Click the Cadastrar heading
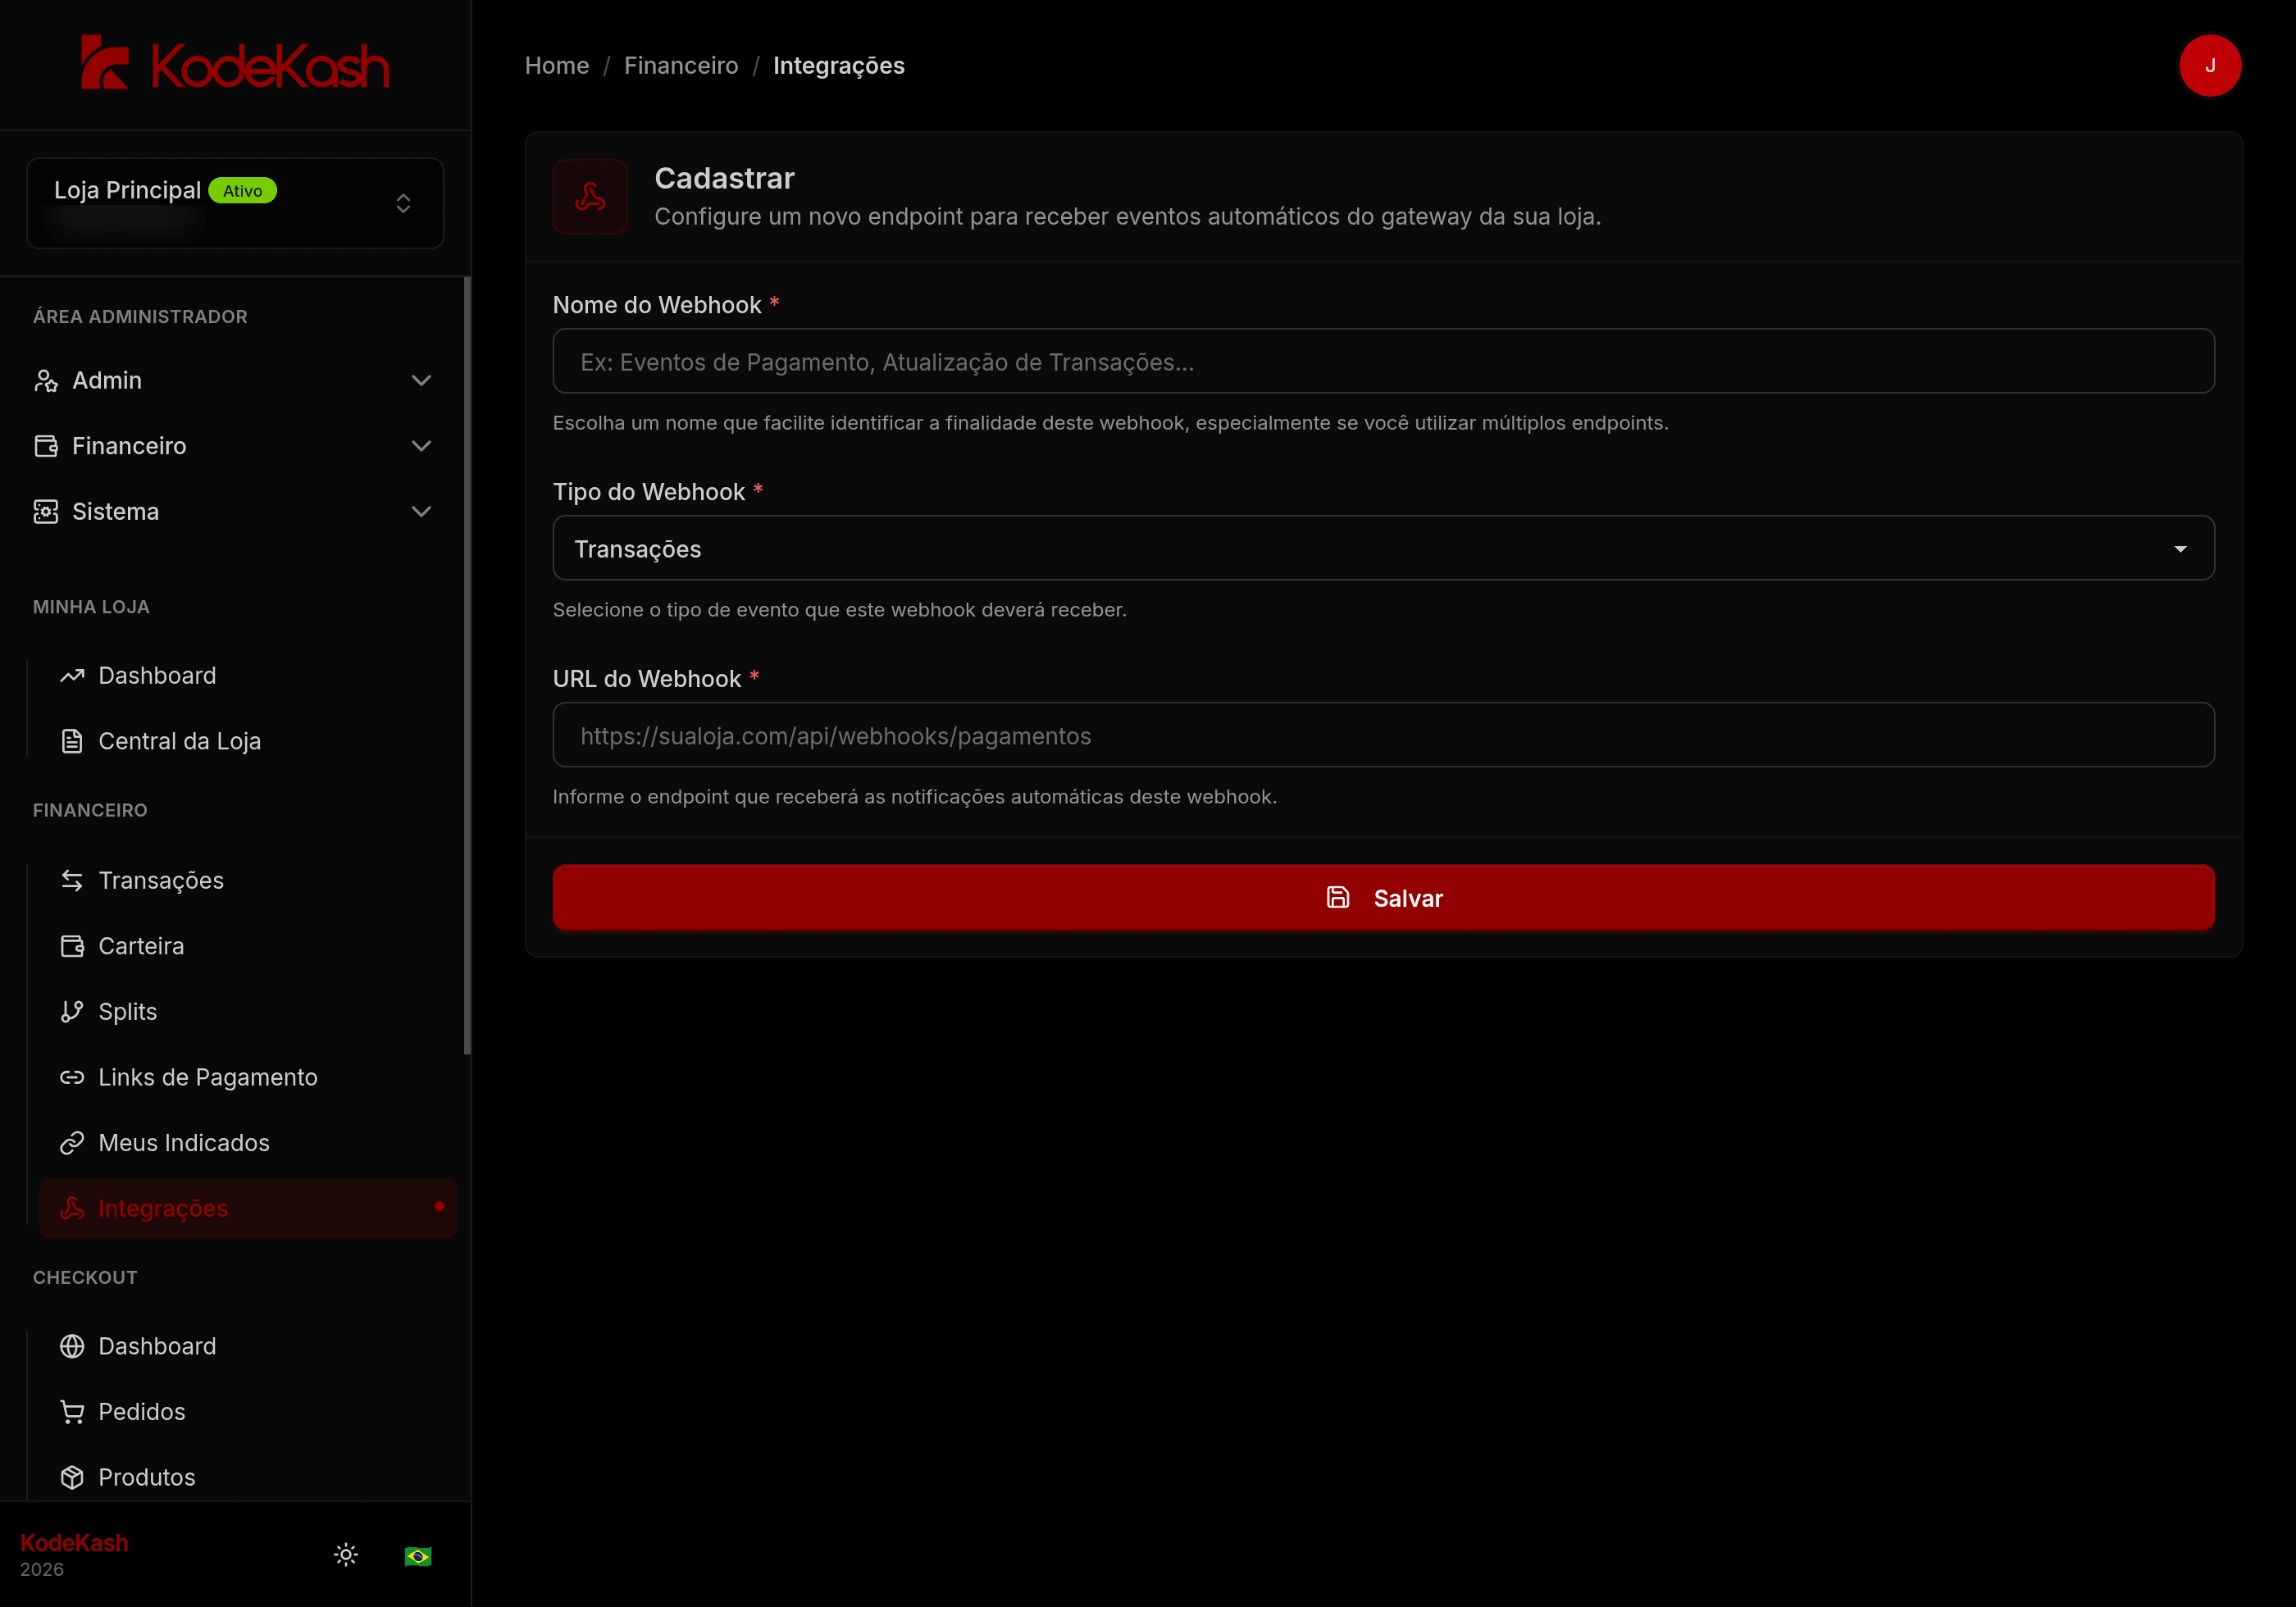2296x1607 pixels. click(724, 178)
